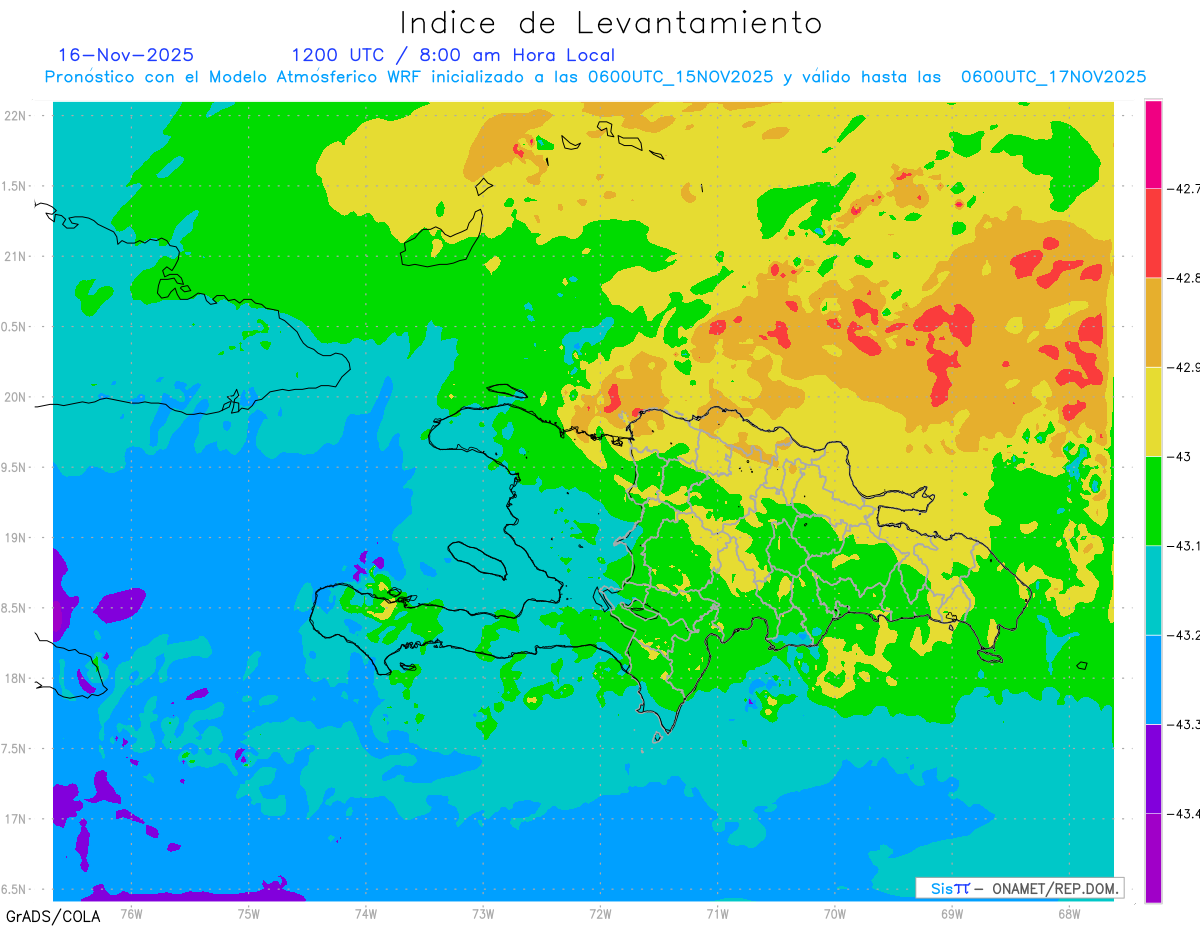Click the latitude label "19N"
The image size is (1200, 927).
(x=17, y=537)
